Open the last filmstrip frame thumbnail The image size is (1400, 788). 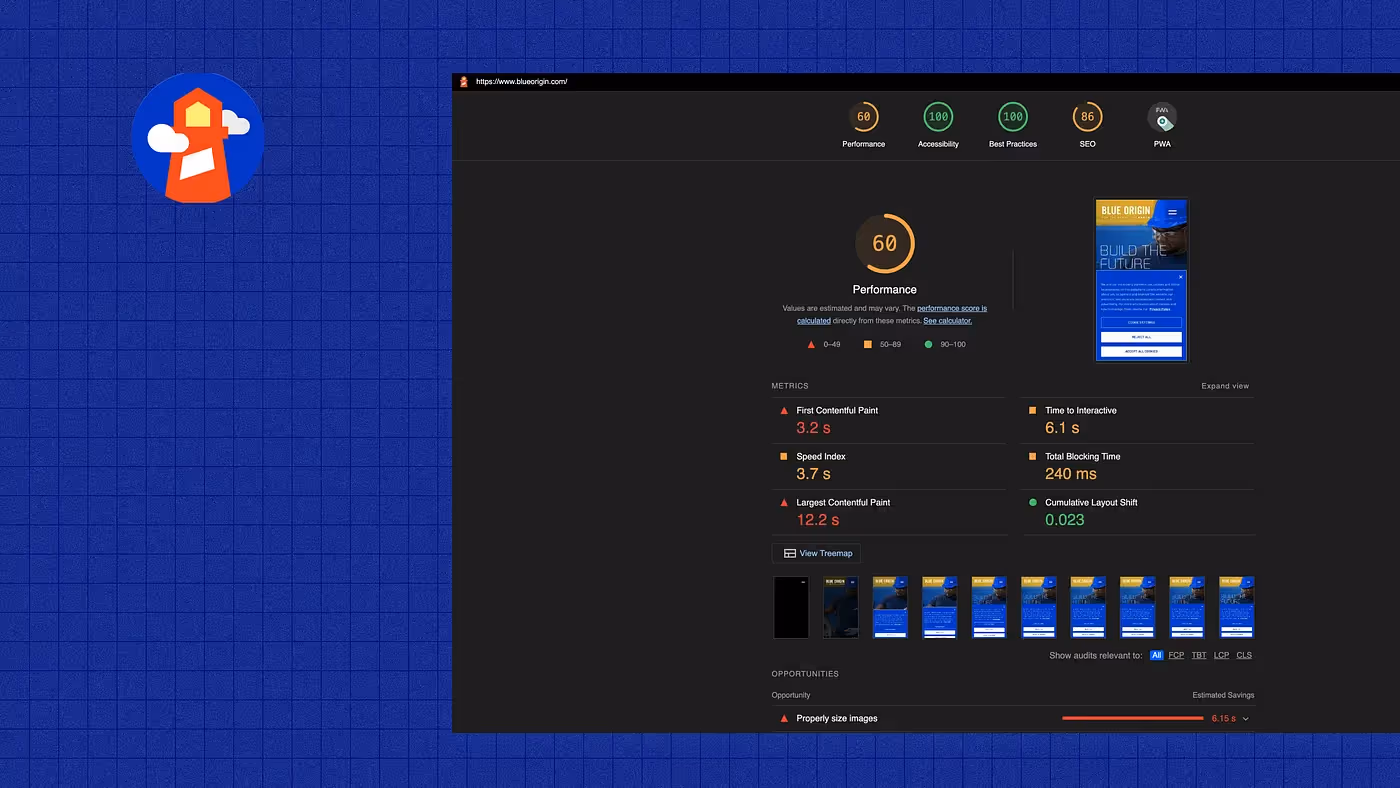tap(1237, 607)
